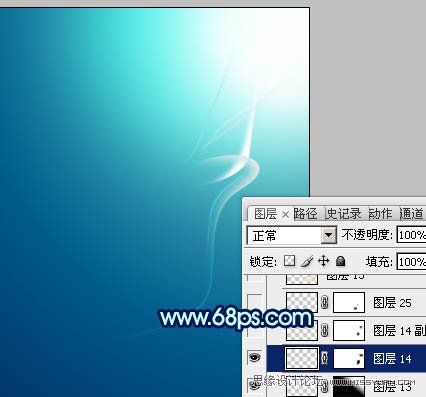
Task: Click the mask link chain on 图层 14 副本
Action: tap(324, 331)
